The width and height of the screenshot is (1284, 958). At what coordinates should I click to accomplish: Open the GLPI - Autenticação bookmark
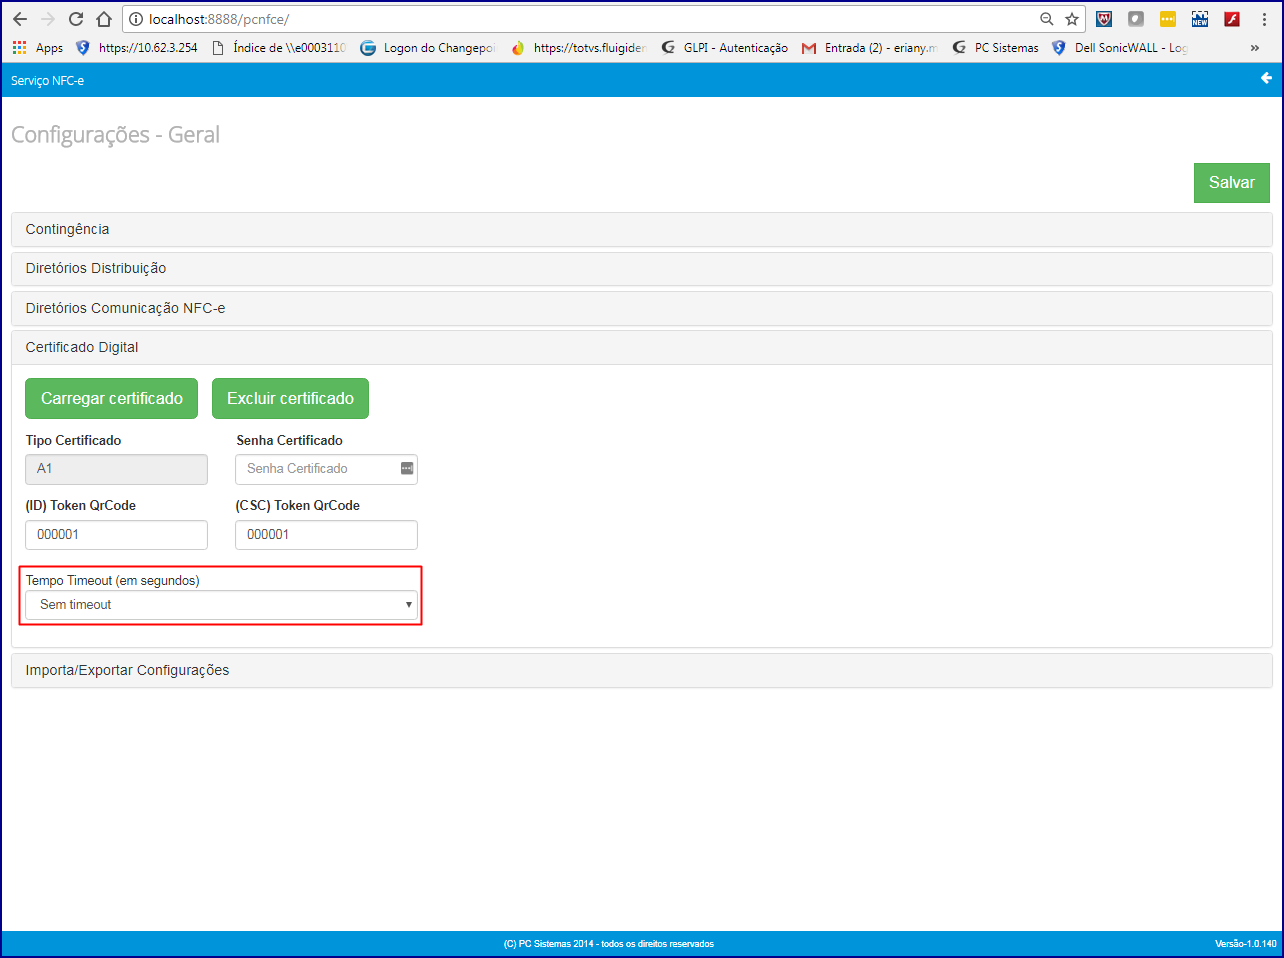click(725, 48)
